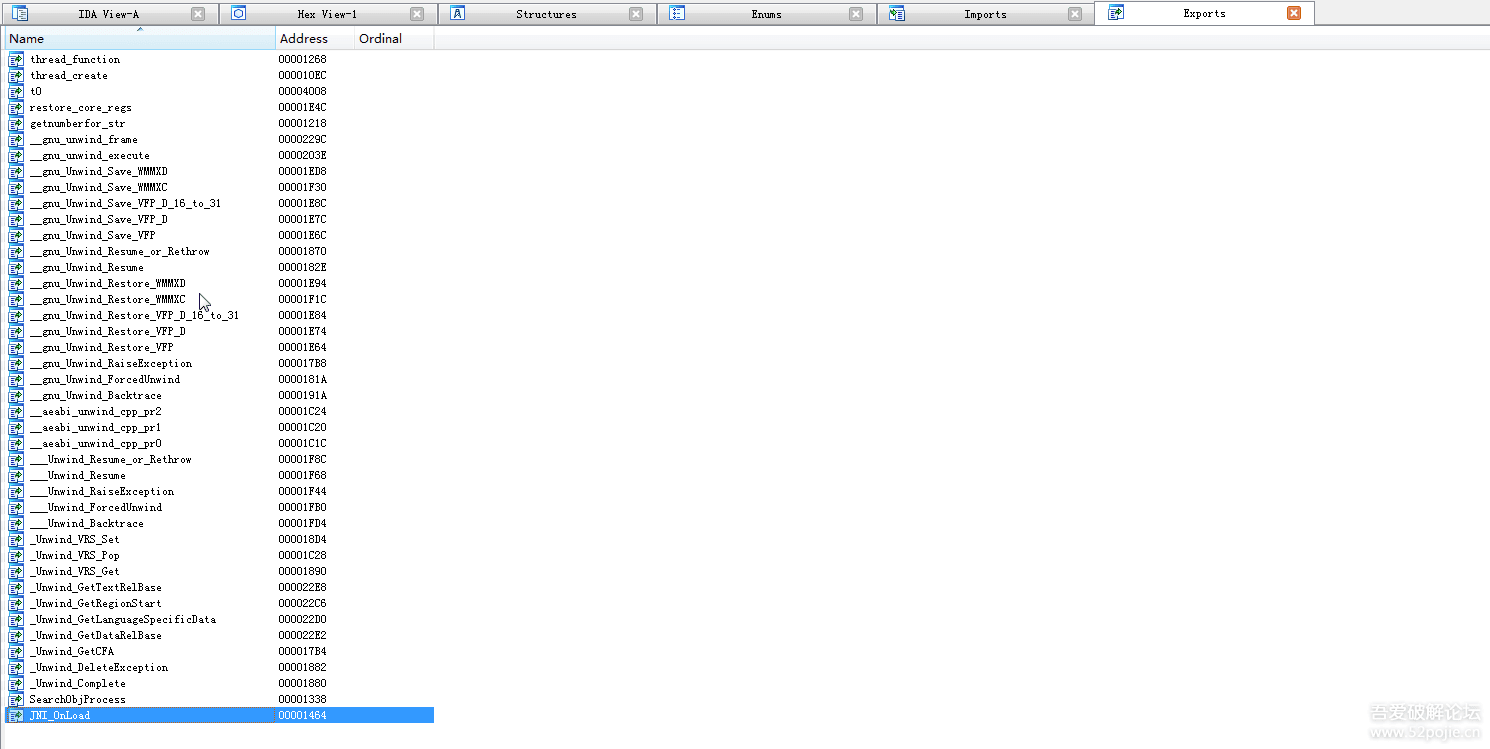Click export icon beside t0
The width and height of the screenshot is (1490, 749).
click(16, 92)
